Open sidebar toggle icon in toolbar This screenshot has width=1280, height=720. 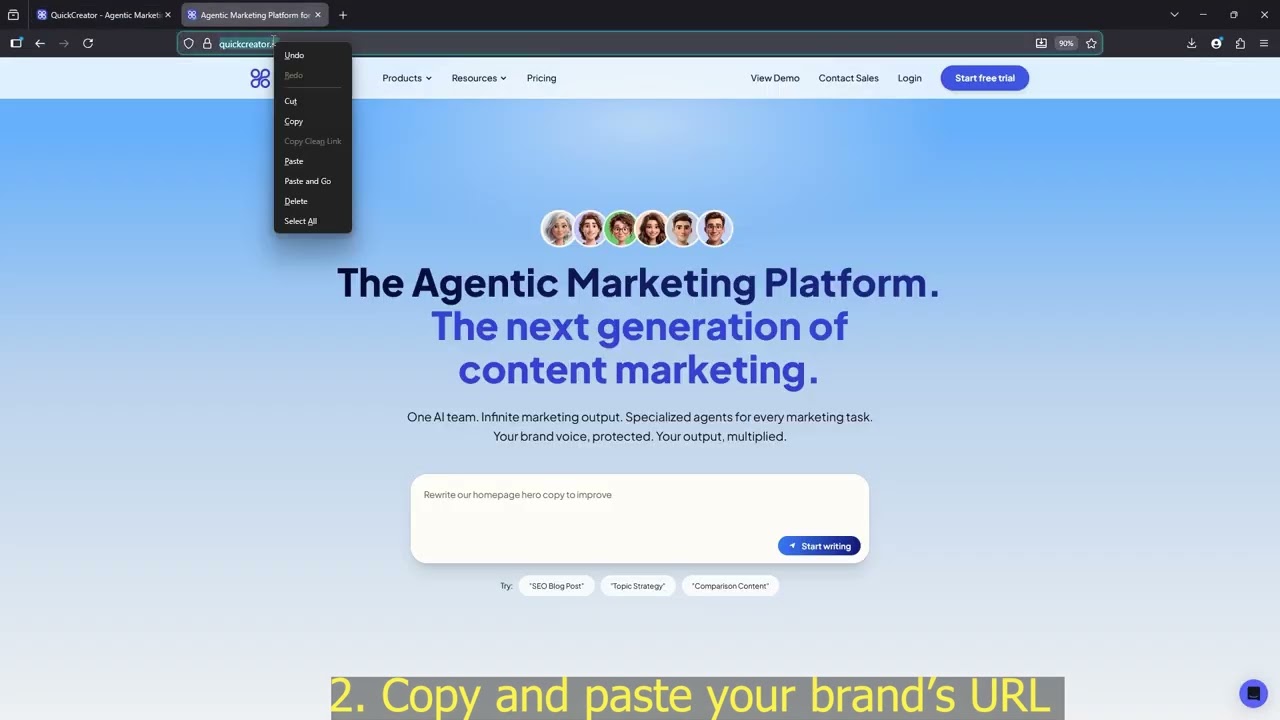click(x=16, y=43)
